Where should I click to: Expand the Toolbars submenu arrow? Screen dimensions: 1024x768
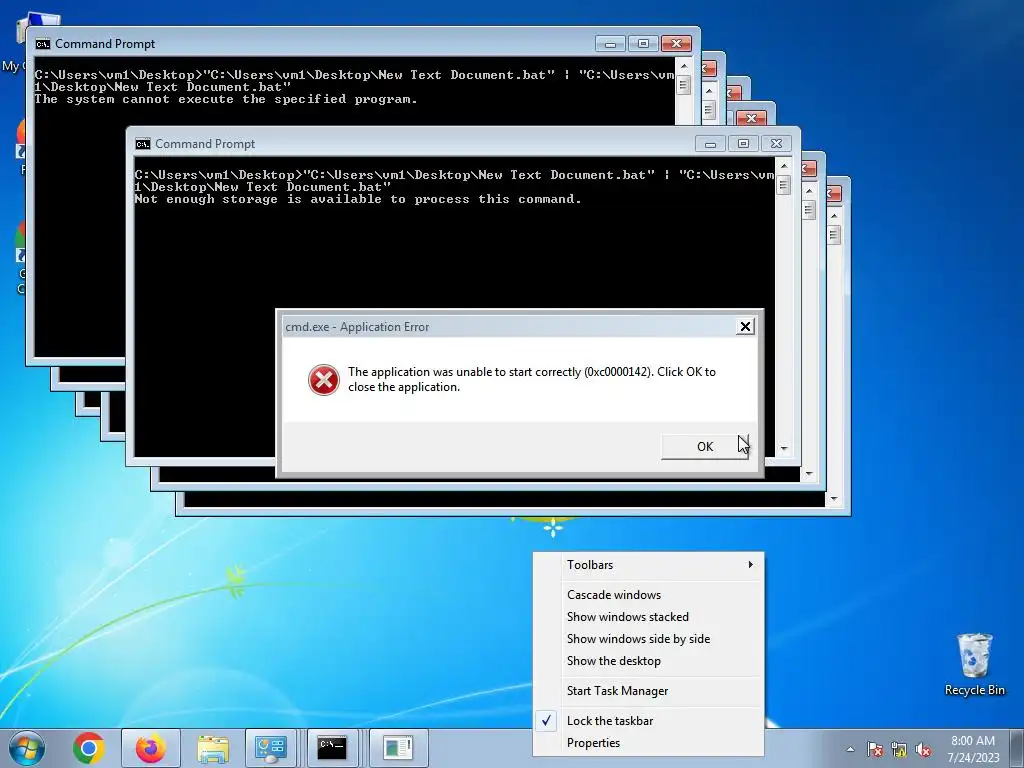click(x=750, y=565)
